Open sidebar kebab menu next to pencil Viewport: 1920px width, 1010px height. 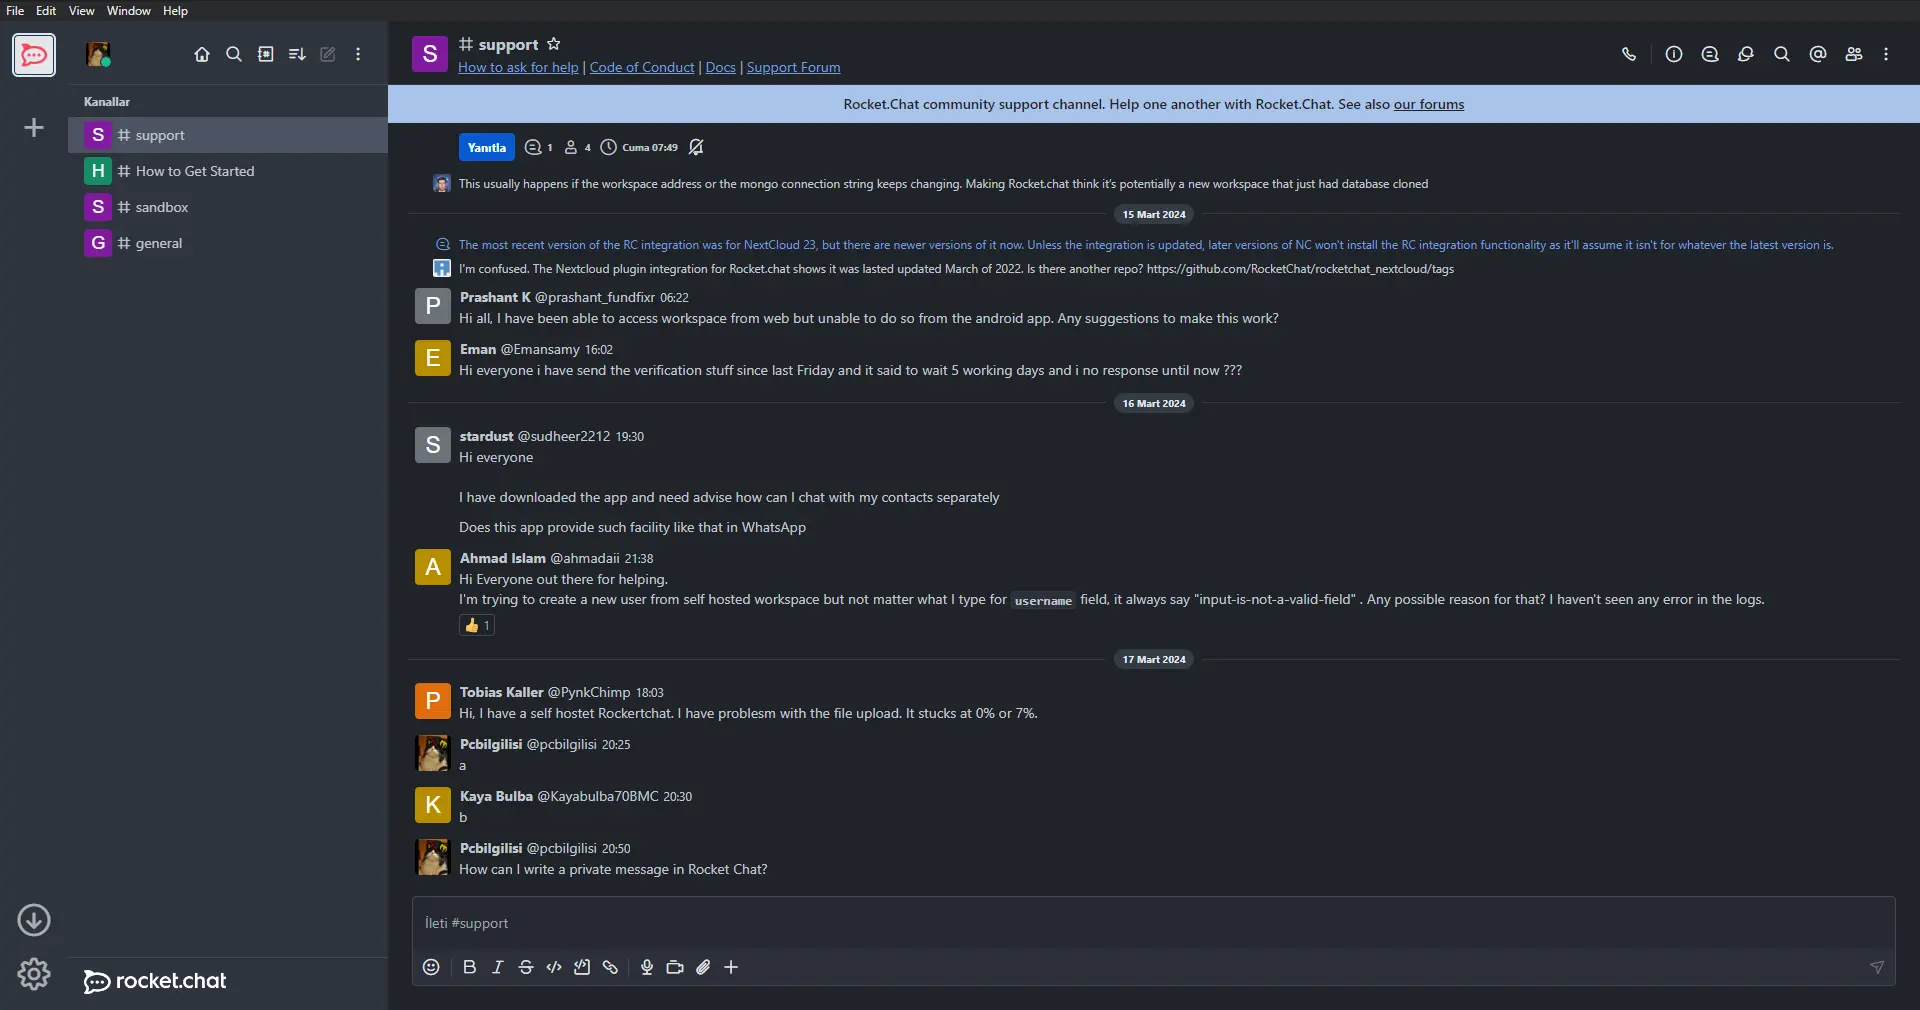pos(358,54)
